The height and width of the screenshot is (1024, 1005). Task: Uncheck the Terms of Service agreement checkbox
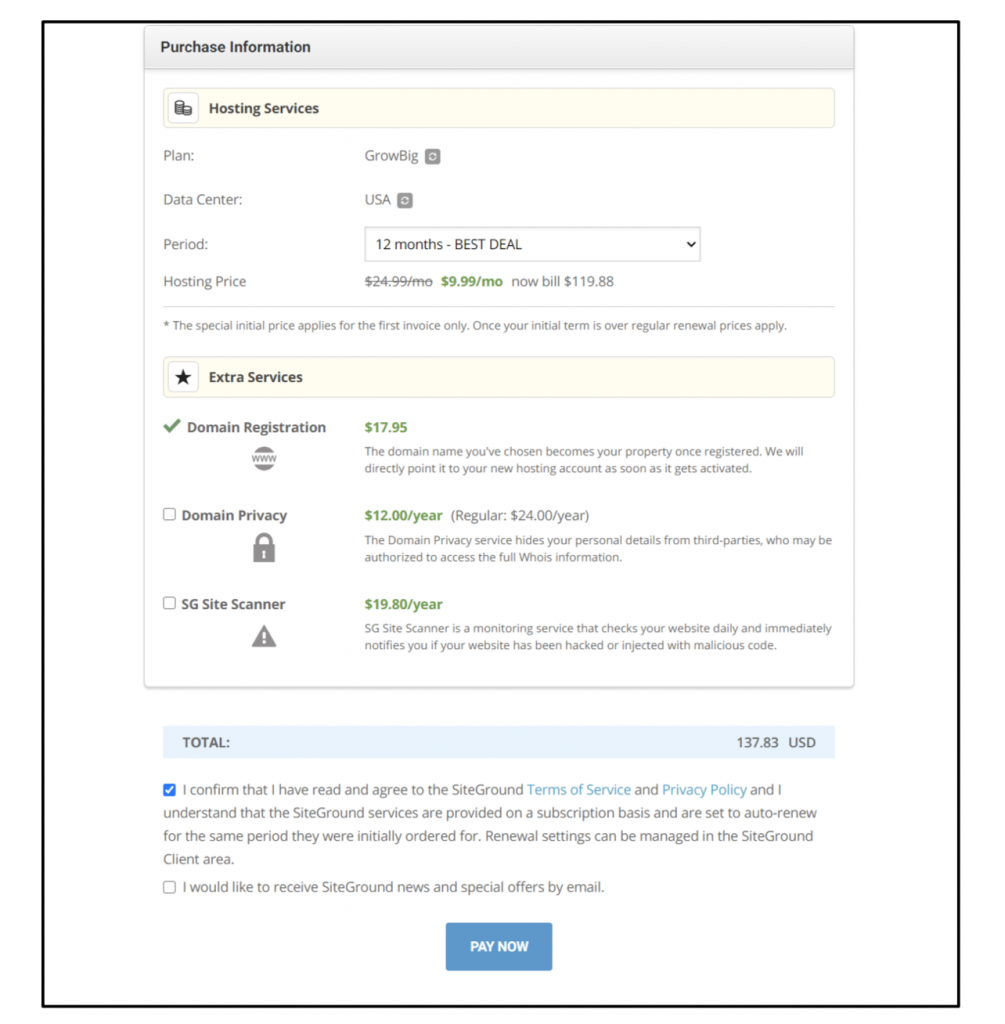[170, 790]
